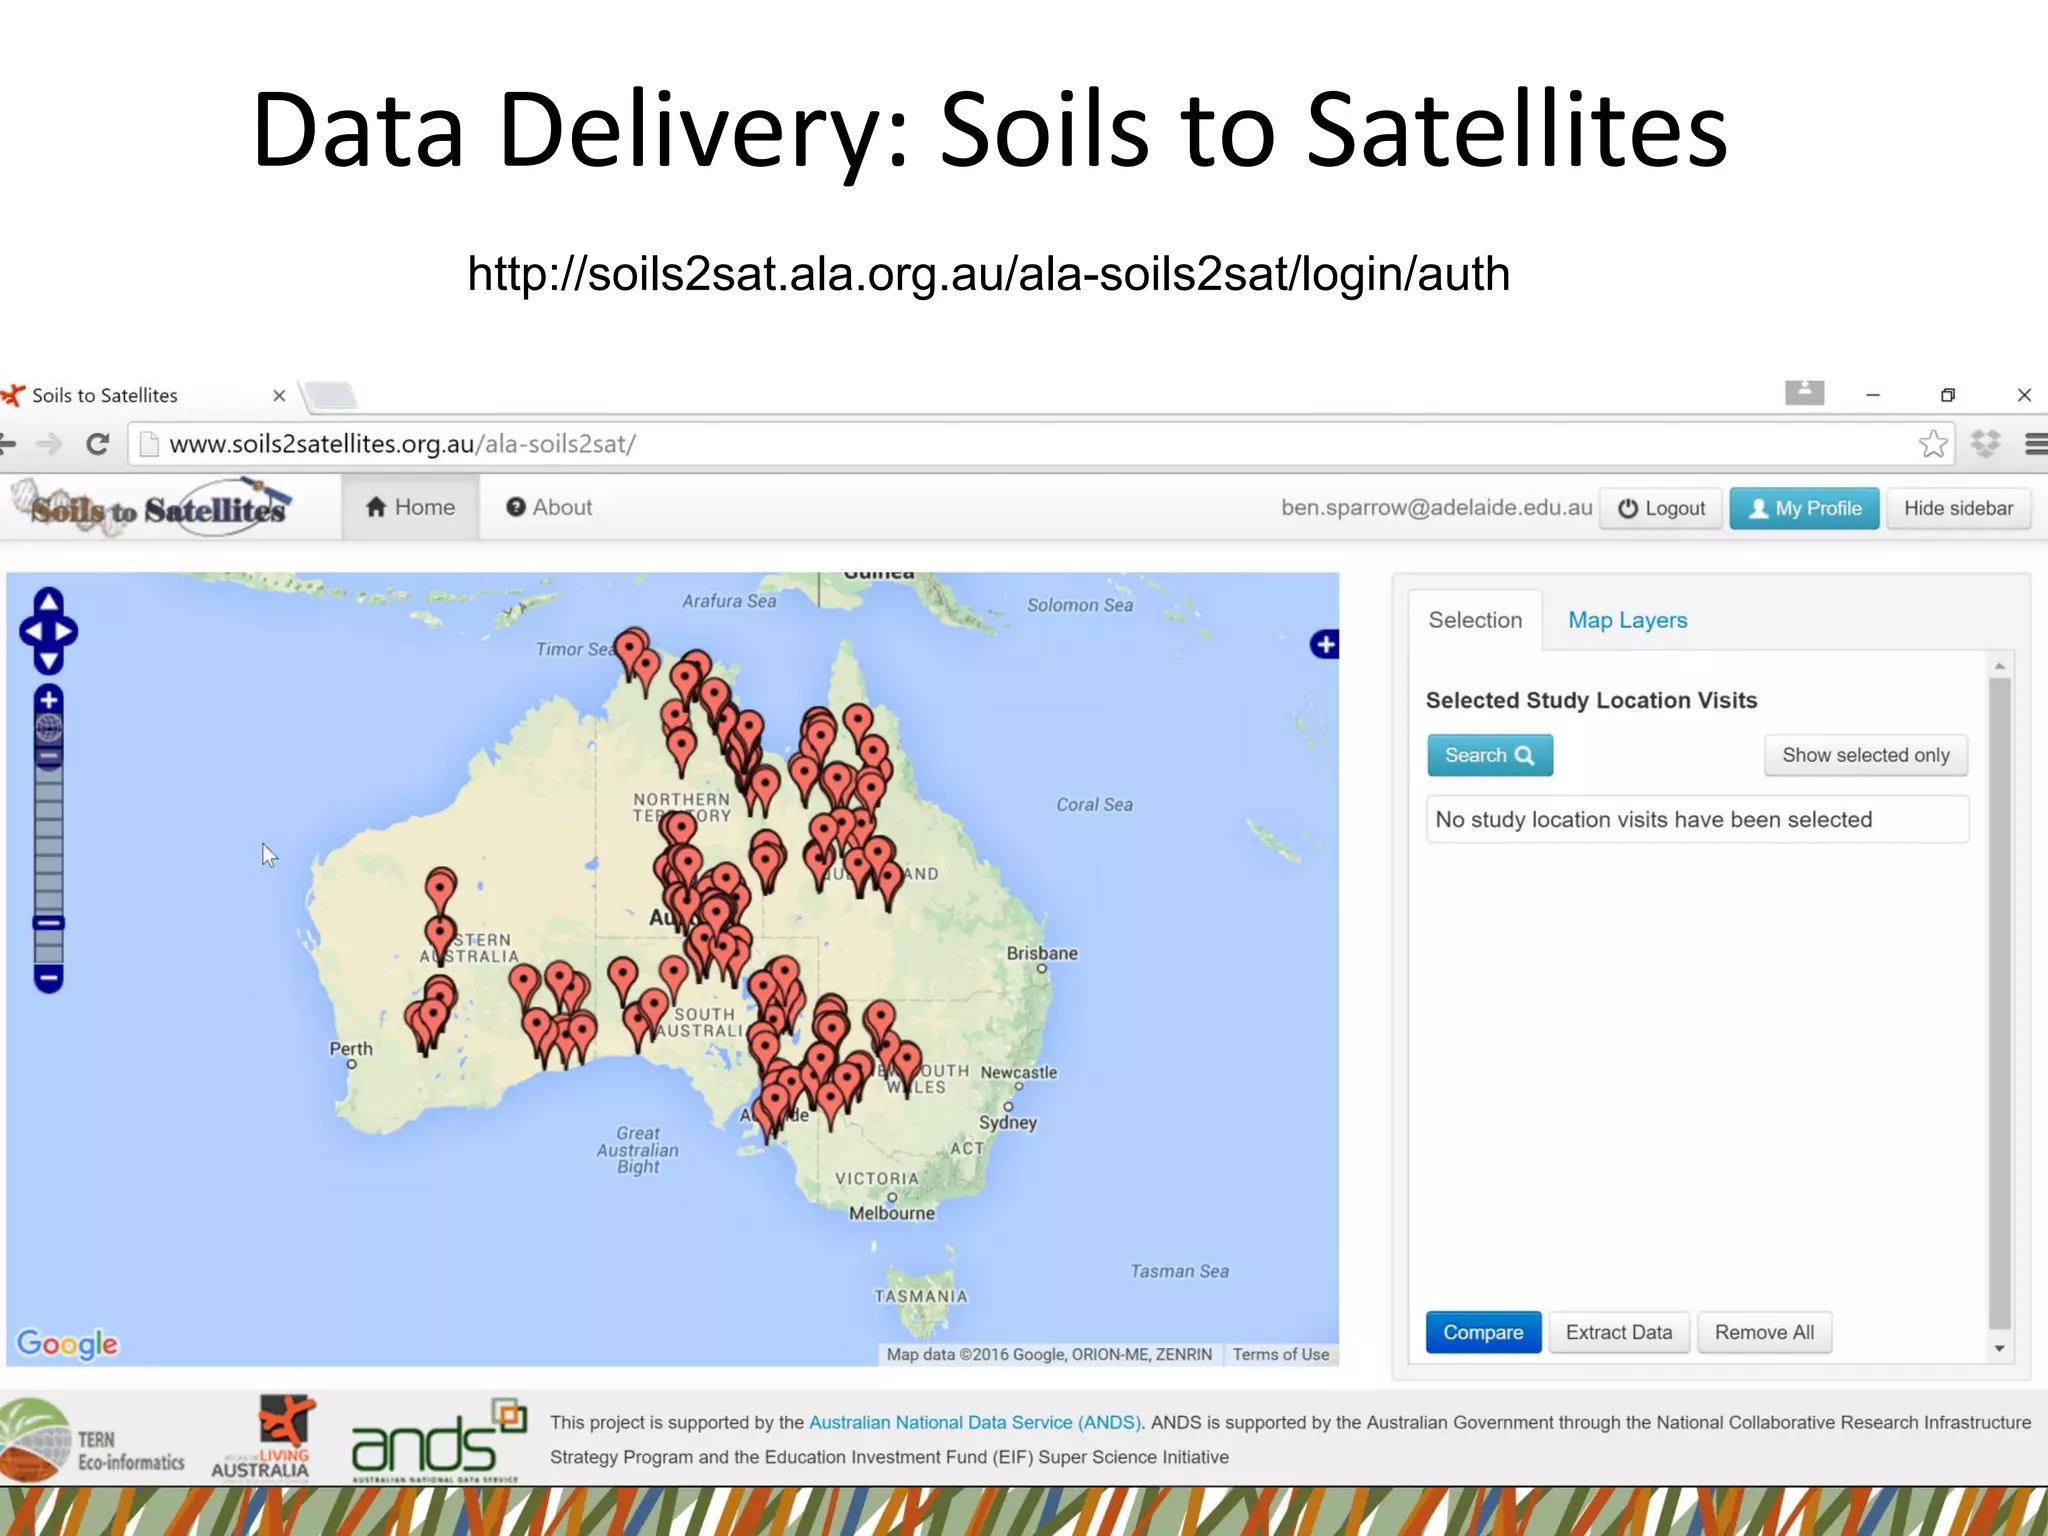Click the Search button in the sidebar

(1490, 755)
